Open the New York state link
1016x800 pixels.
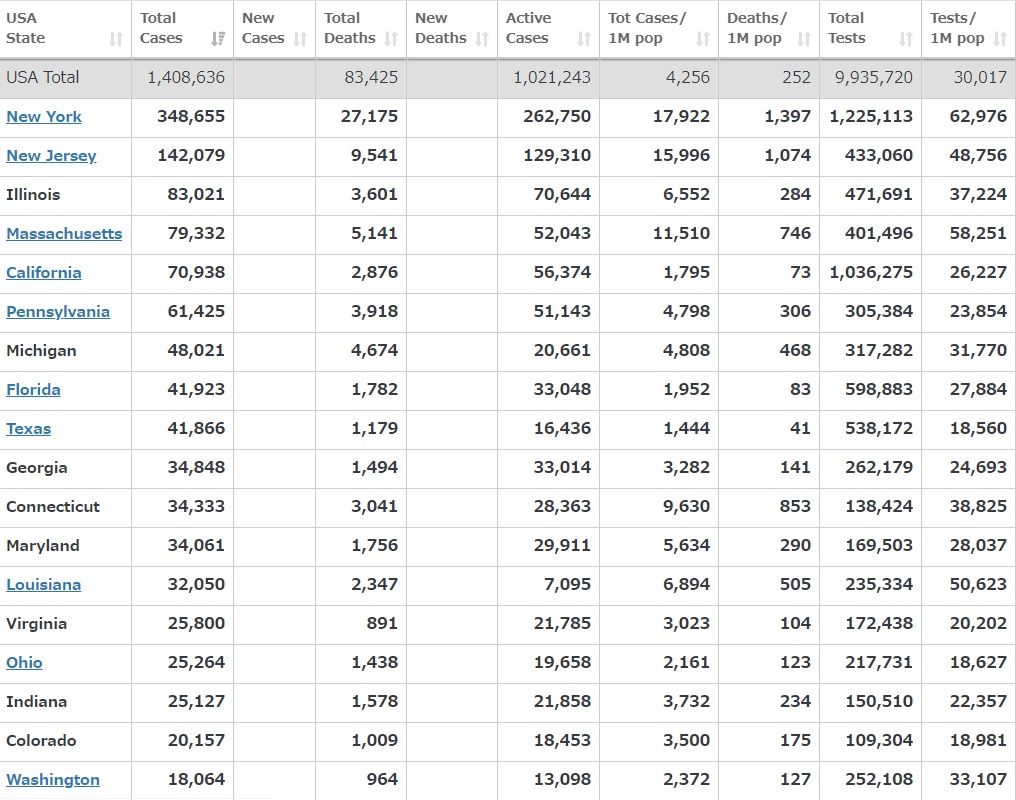(x=44, y=116)
